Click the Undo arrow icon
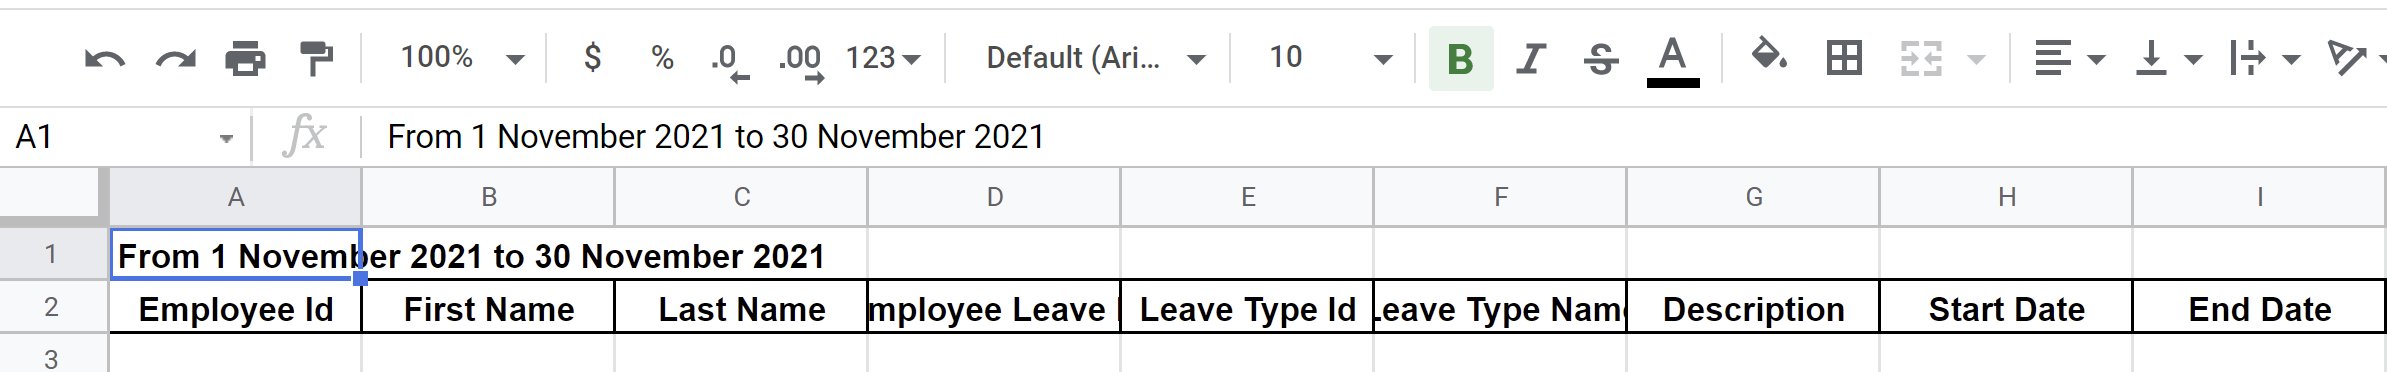The width and height of the screenshot is (2387, 372). tap(105, 59)
